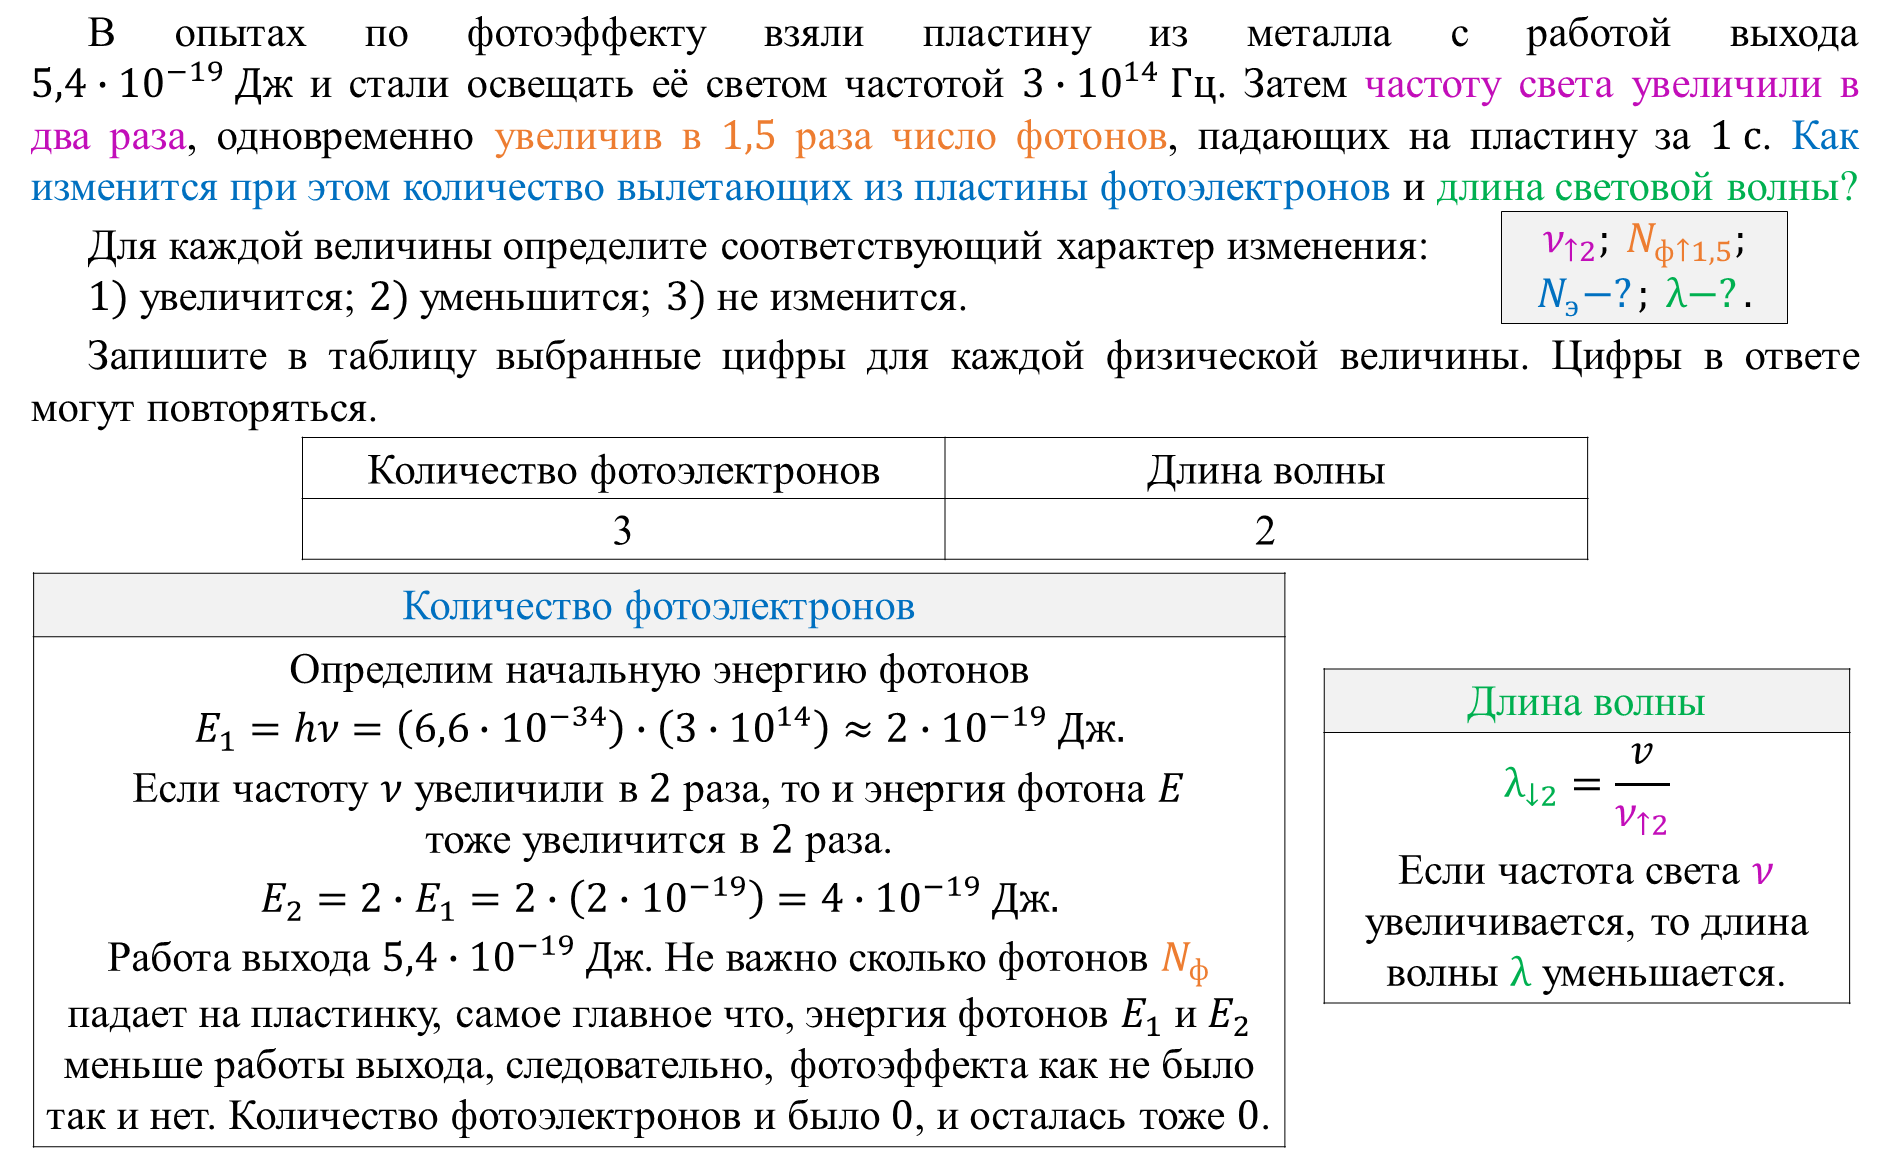The width and height of the screenshot is (1890, 1159).
Task: Click the line 'Для каждой величины определите соответствующий характер'
Action: click(758, 245)
